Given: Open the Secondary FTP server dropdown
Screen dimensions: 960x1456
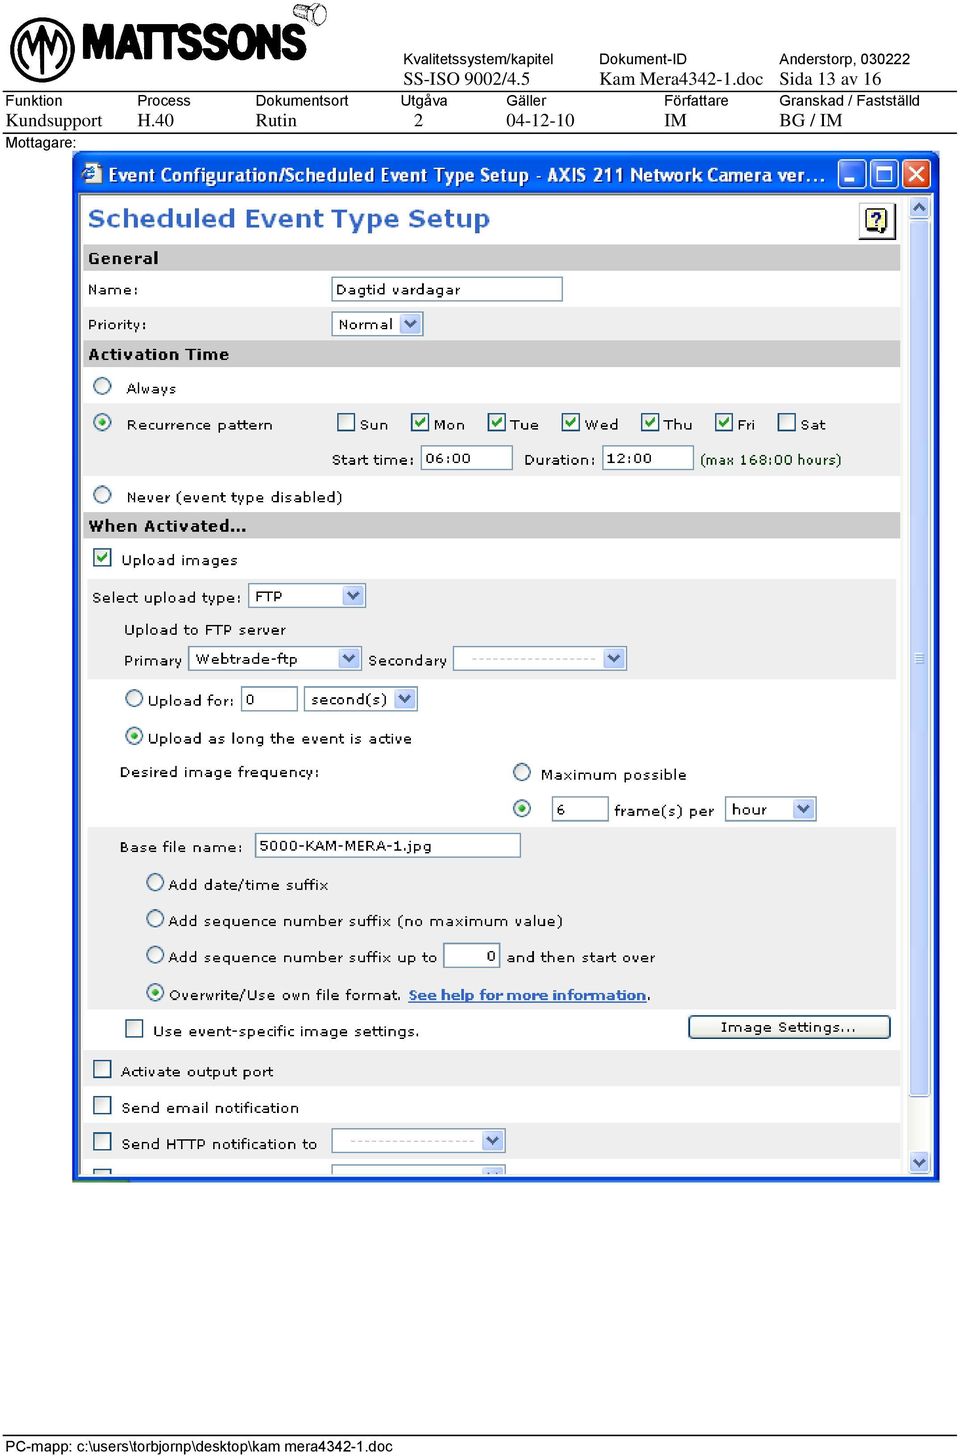Looking at the screenshot, I should 540,659.
